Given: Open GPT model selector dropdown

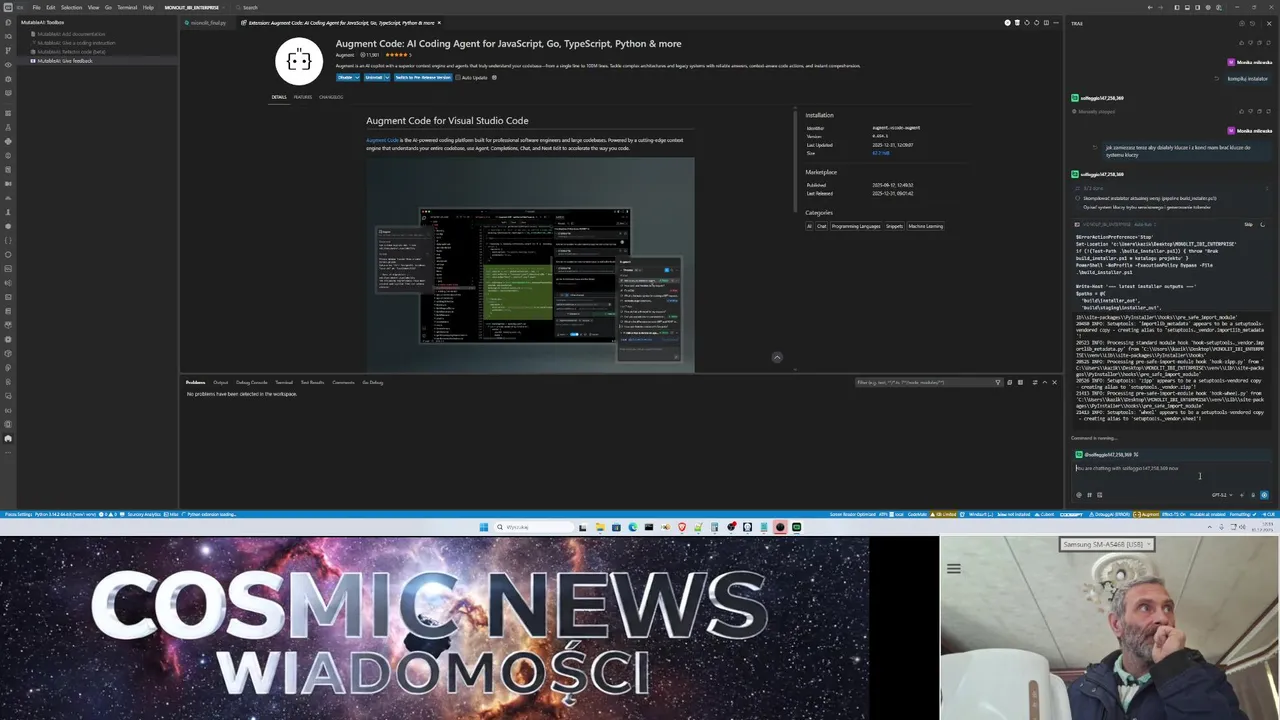Looking at the screenshot, I should [1222, 495].
